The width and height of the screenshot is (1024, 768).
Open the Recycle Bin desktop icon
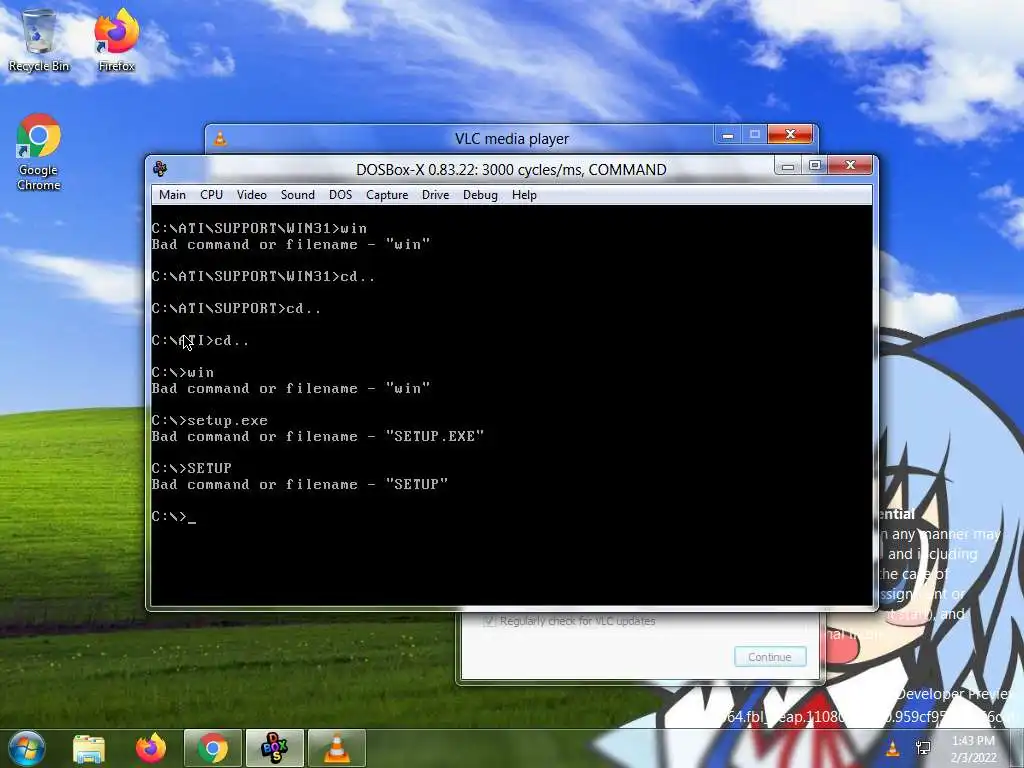[39, 39]
